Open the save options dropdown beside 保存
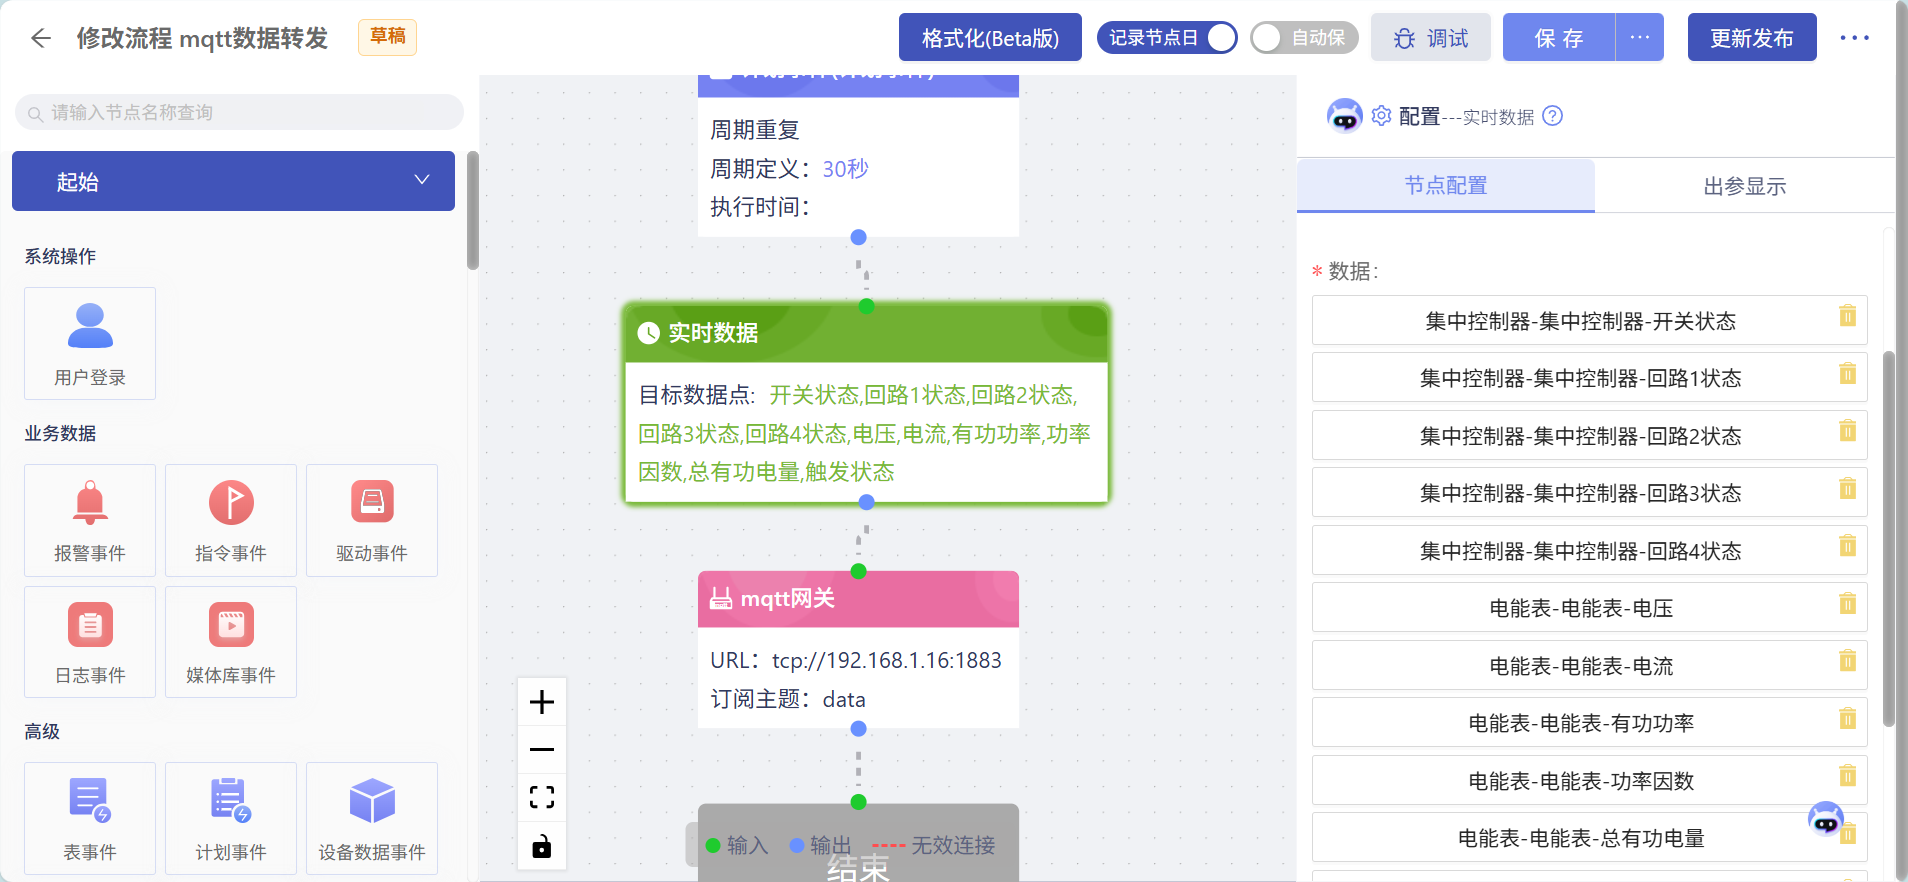Screen dimensions: 1908x882 click(x=1640, y=38)
